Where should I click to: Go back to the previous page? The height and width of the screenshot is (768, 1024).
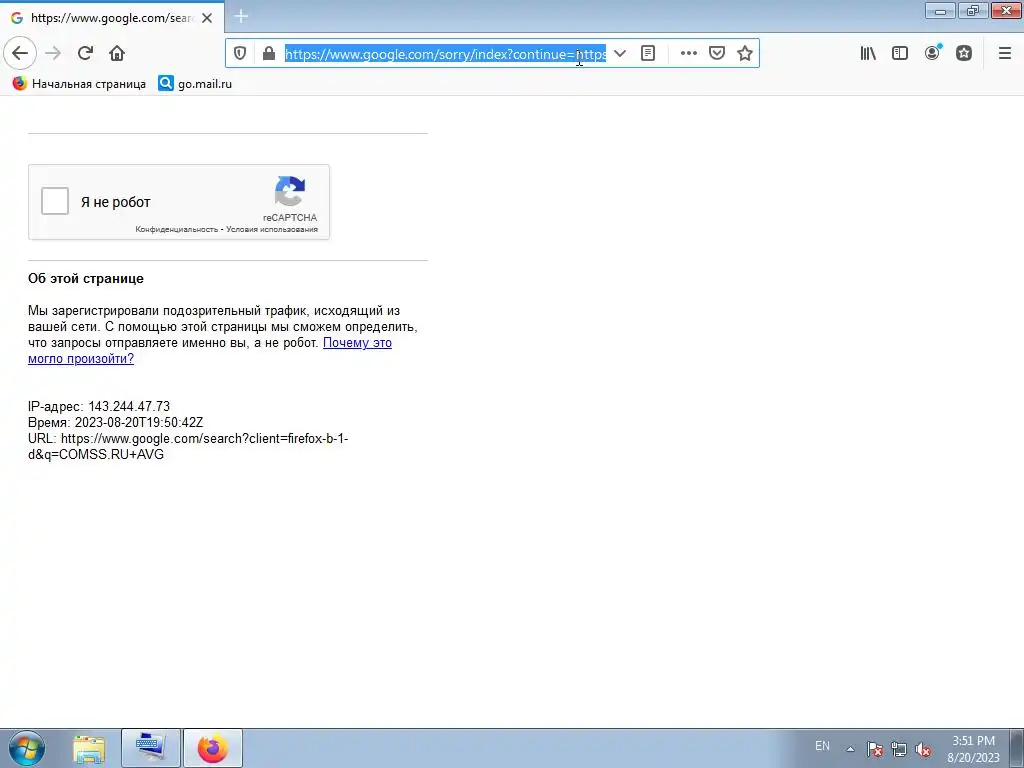[20, 53]
